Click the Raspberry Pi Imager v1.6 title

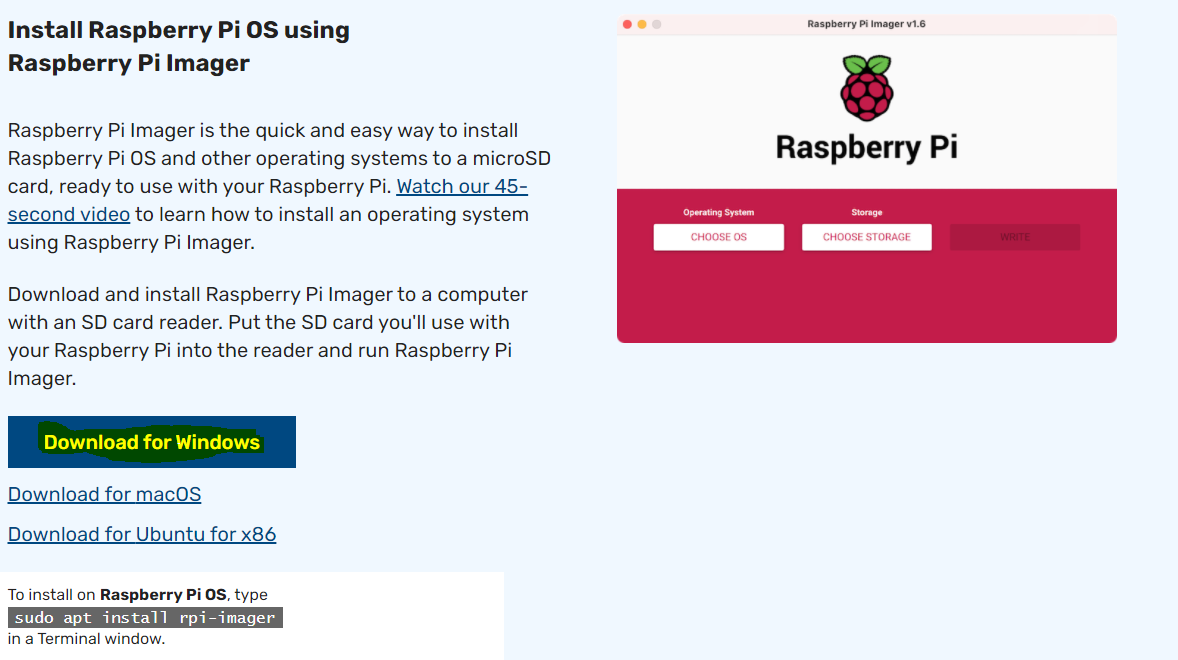866,24
